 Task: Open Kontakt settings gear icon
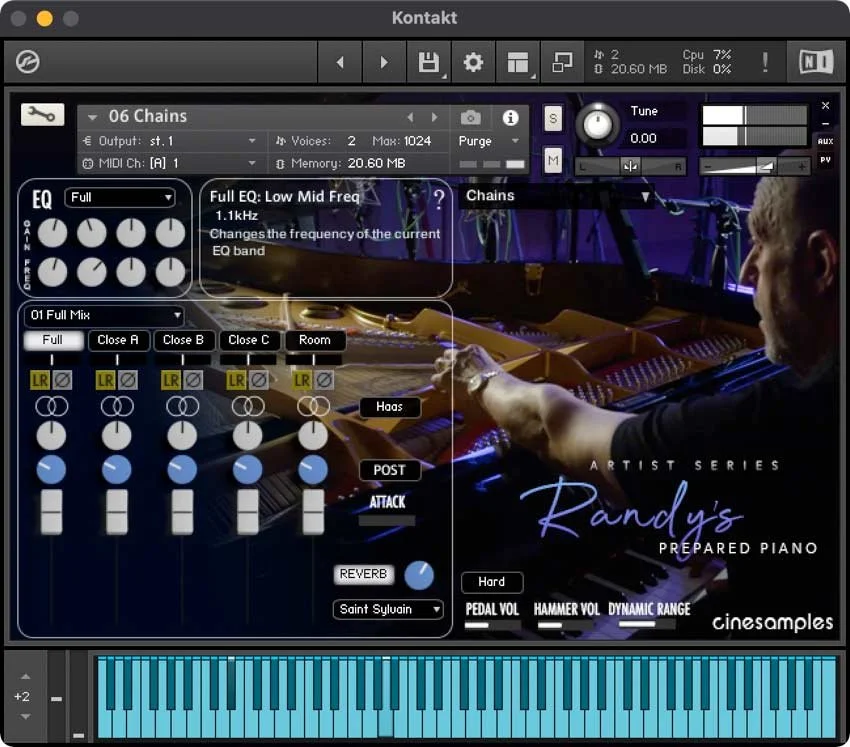pyautogui.click(x=473, y=63)
